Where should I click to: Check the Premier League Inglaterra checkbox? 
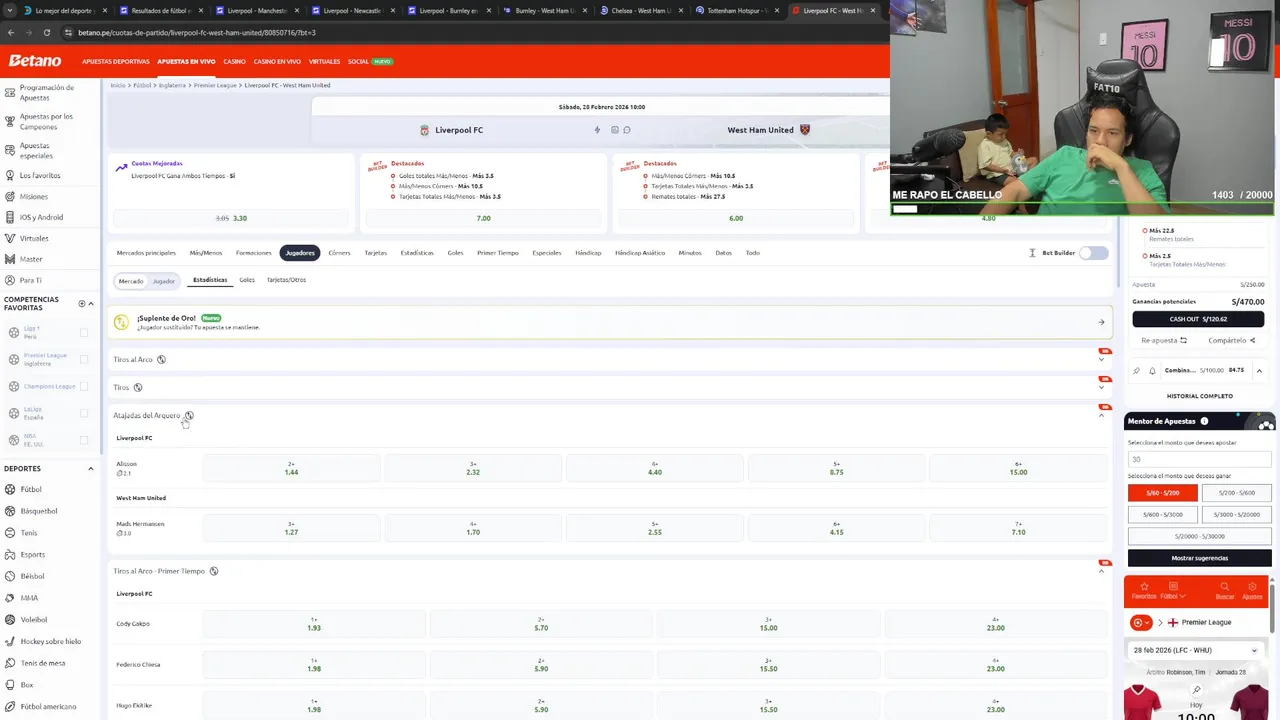point(84,359)
